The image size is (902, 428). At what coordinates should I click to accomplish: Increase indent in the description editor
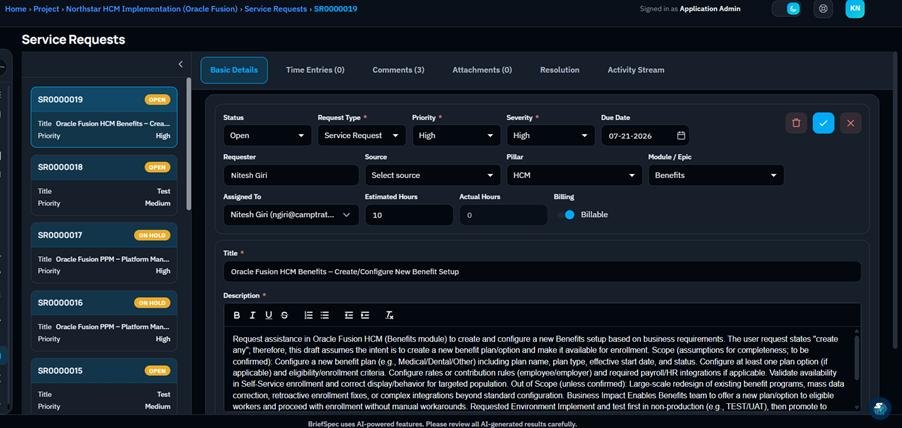pos(365,315)
